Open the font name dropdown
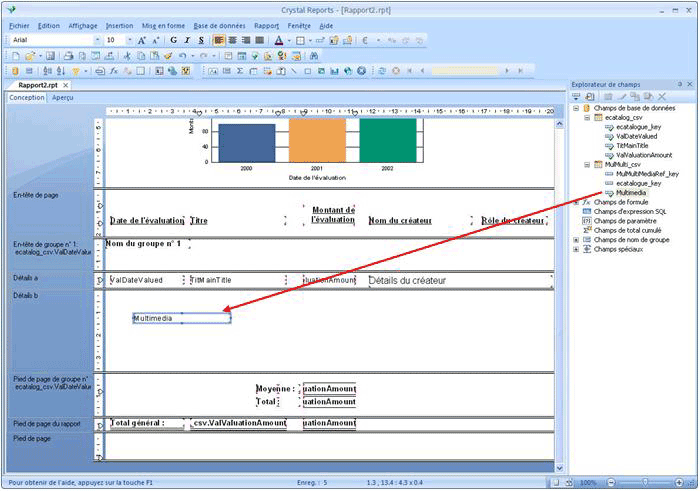Image resolution: width=700 pixels, height=491 pixels. tap(97, 40)
